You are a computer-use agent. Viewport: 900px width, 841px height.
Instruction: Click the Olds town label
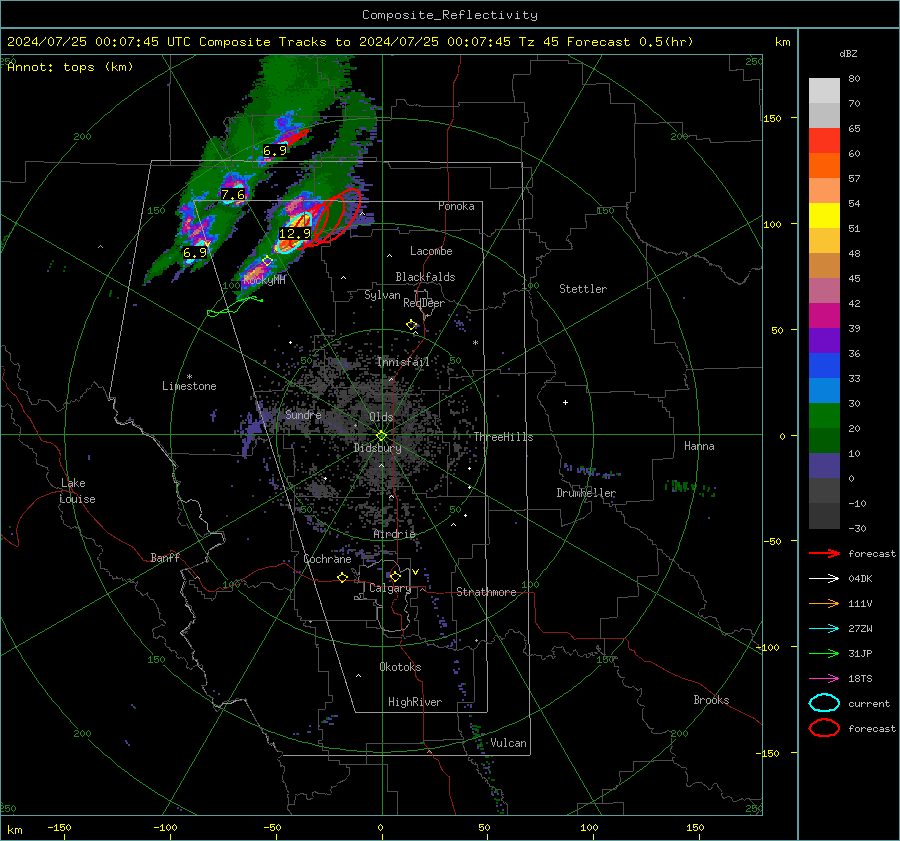coord(381,417)
